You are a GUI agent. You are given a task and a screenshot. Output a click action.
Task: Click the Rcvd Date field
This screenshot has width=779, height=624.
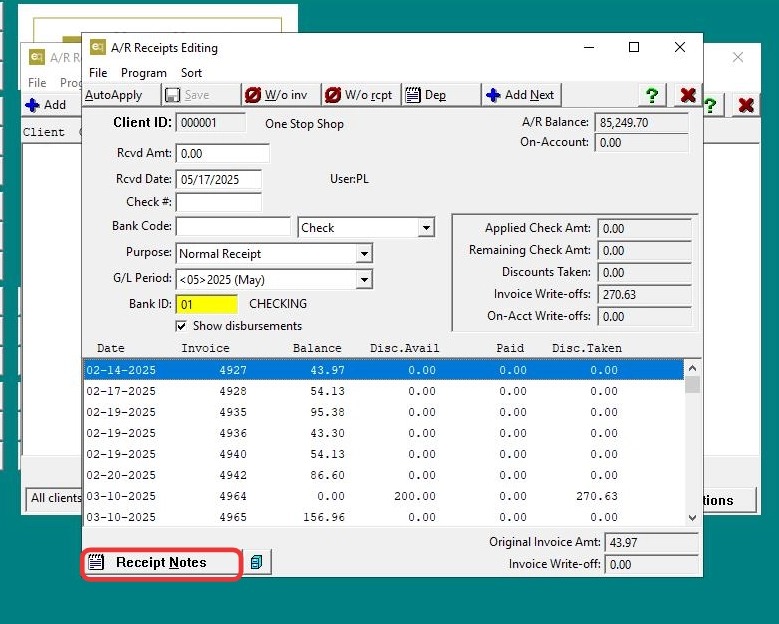[x=219, y=179]
